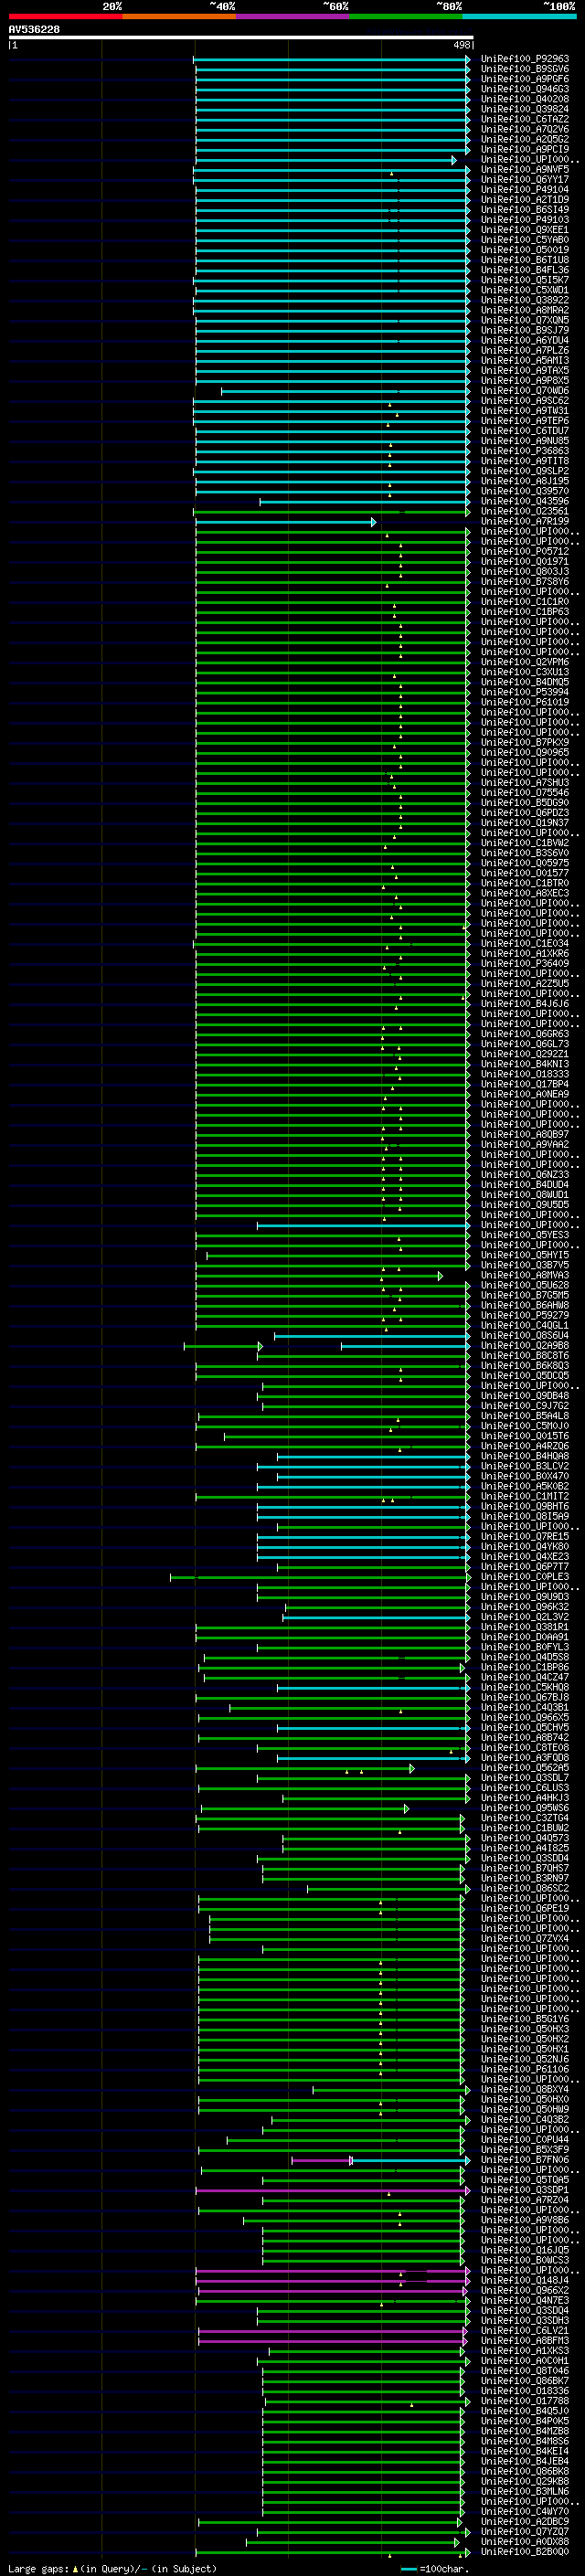Click UniRef100_Q966X2 entry
This screenshot has width=585, height=2576.
click(524, 2290)
